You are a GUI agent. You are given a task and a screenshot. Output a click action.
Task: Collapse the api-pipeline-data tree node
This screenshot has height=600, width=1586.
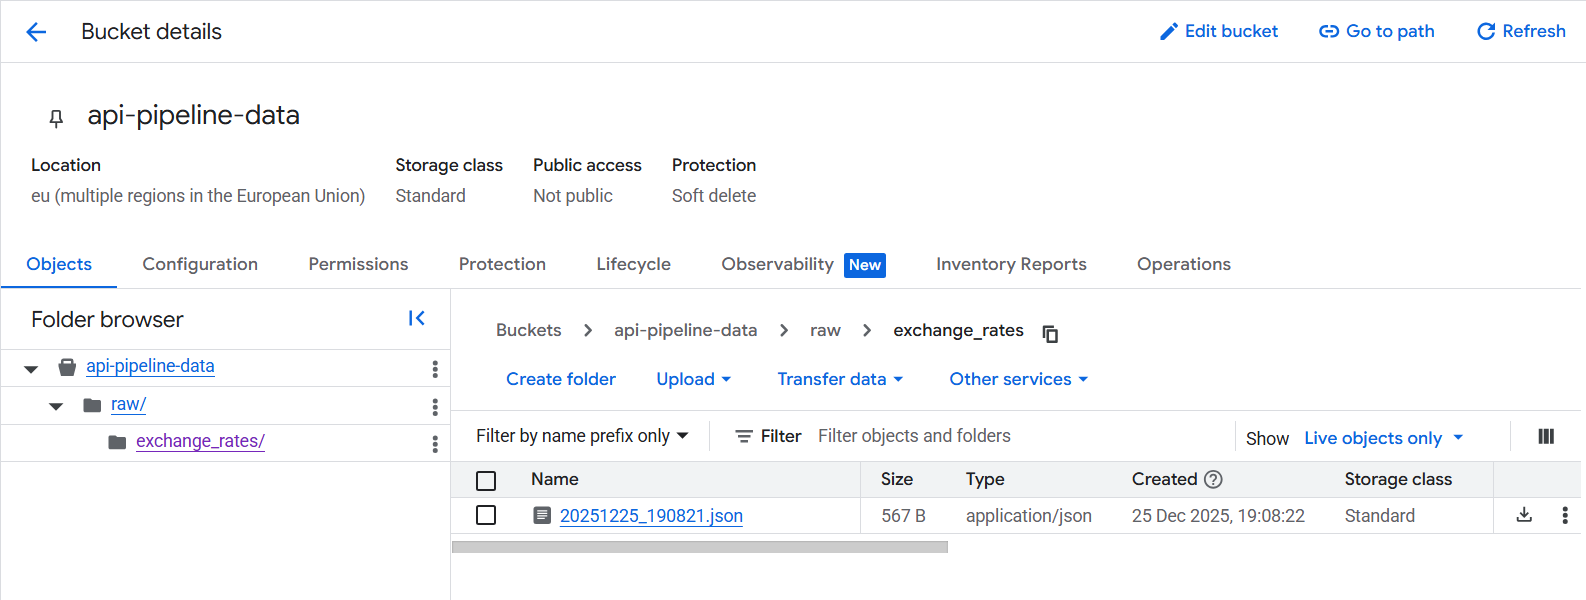click(x=31, y=368)
